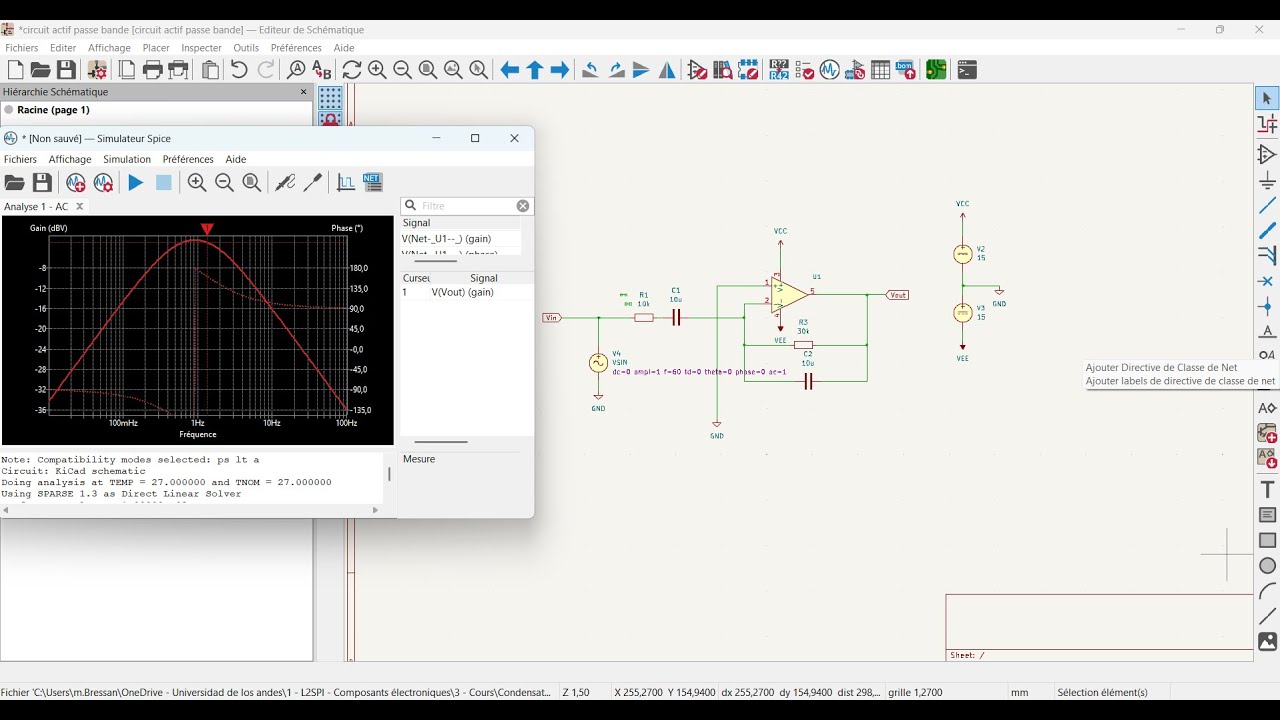Toggle the tune component tool in the simulator
Image resolution: width=1280 pixels, height=720 pixels.
(313, 183)
